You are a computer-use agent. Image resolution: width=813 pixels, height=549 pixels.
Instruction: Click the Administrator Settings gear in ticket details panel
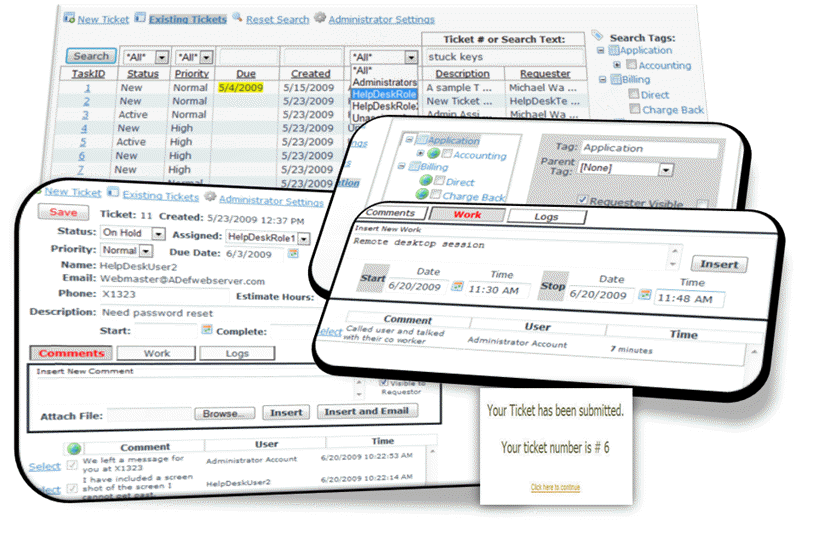tap(210, 196)
